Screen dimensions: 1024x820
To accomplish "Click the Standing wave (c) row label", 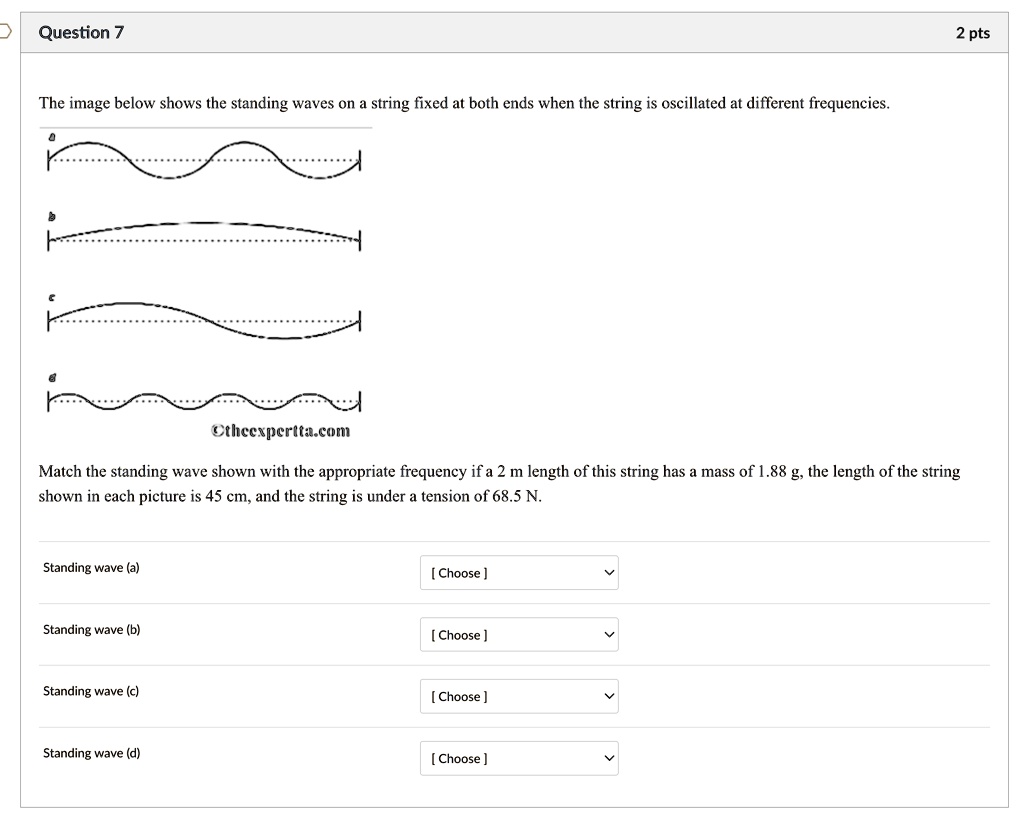I will 91,691.
